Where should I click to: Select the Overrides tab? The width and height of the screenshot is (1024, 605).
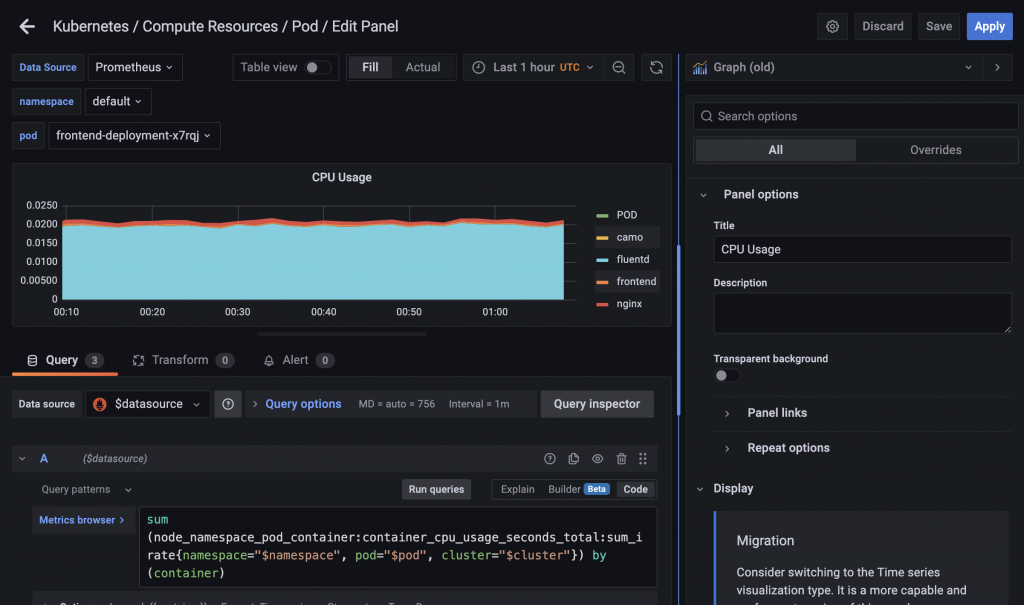point(936,150)
